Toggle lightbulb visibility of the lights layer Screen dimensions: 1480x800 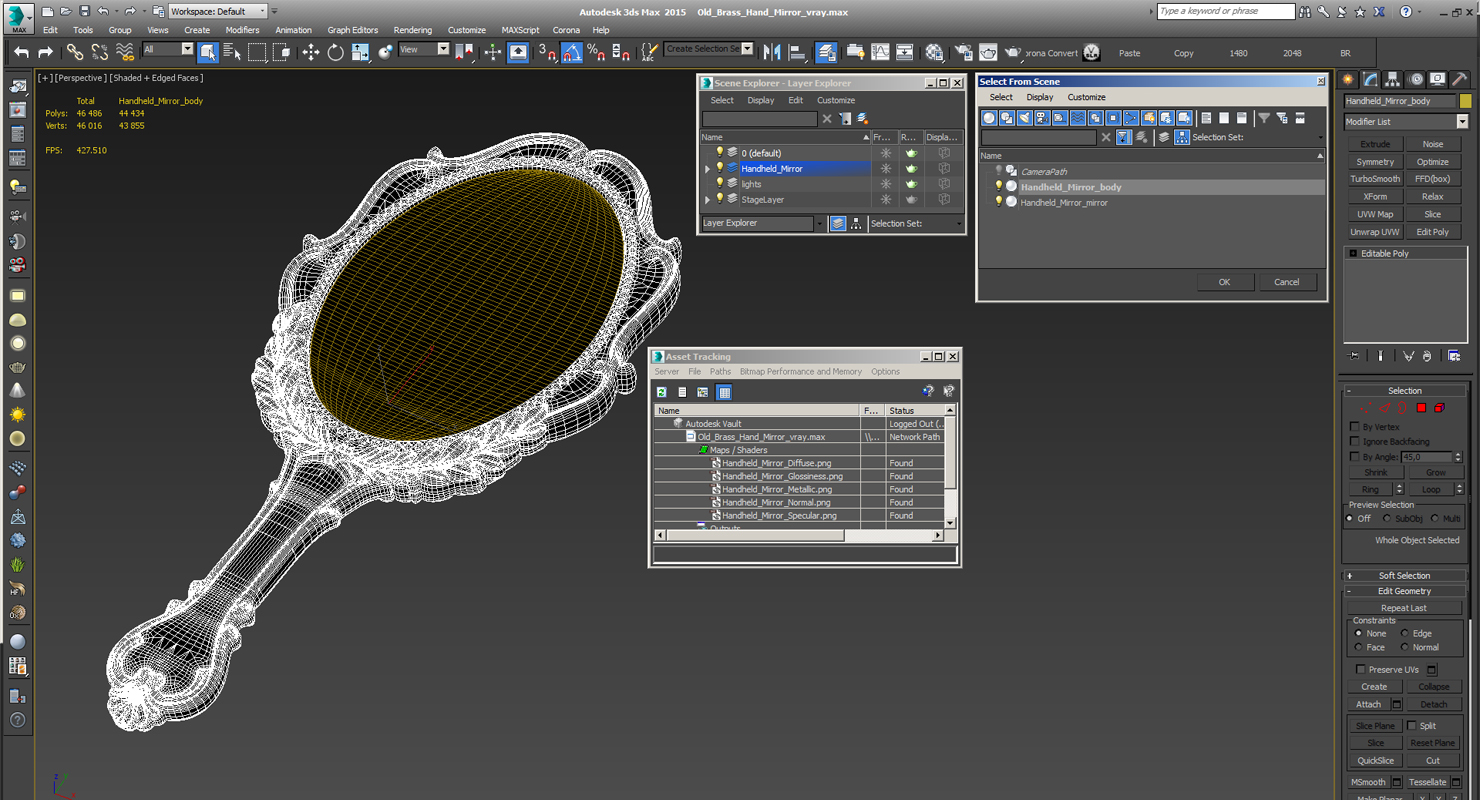719,184
